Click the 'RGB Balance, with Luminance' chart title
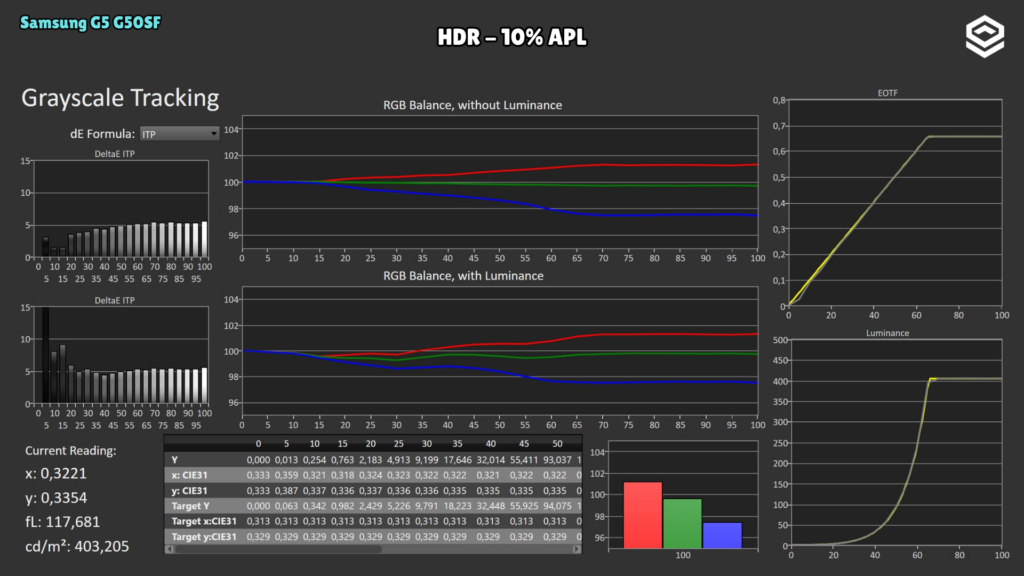The width and height of the screenshot is (1024, 576). 463,276
